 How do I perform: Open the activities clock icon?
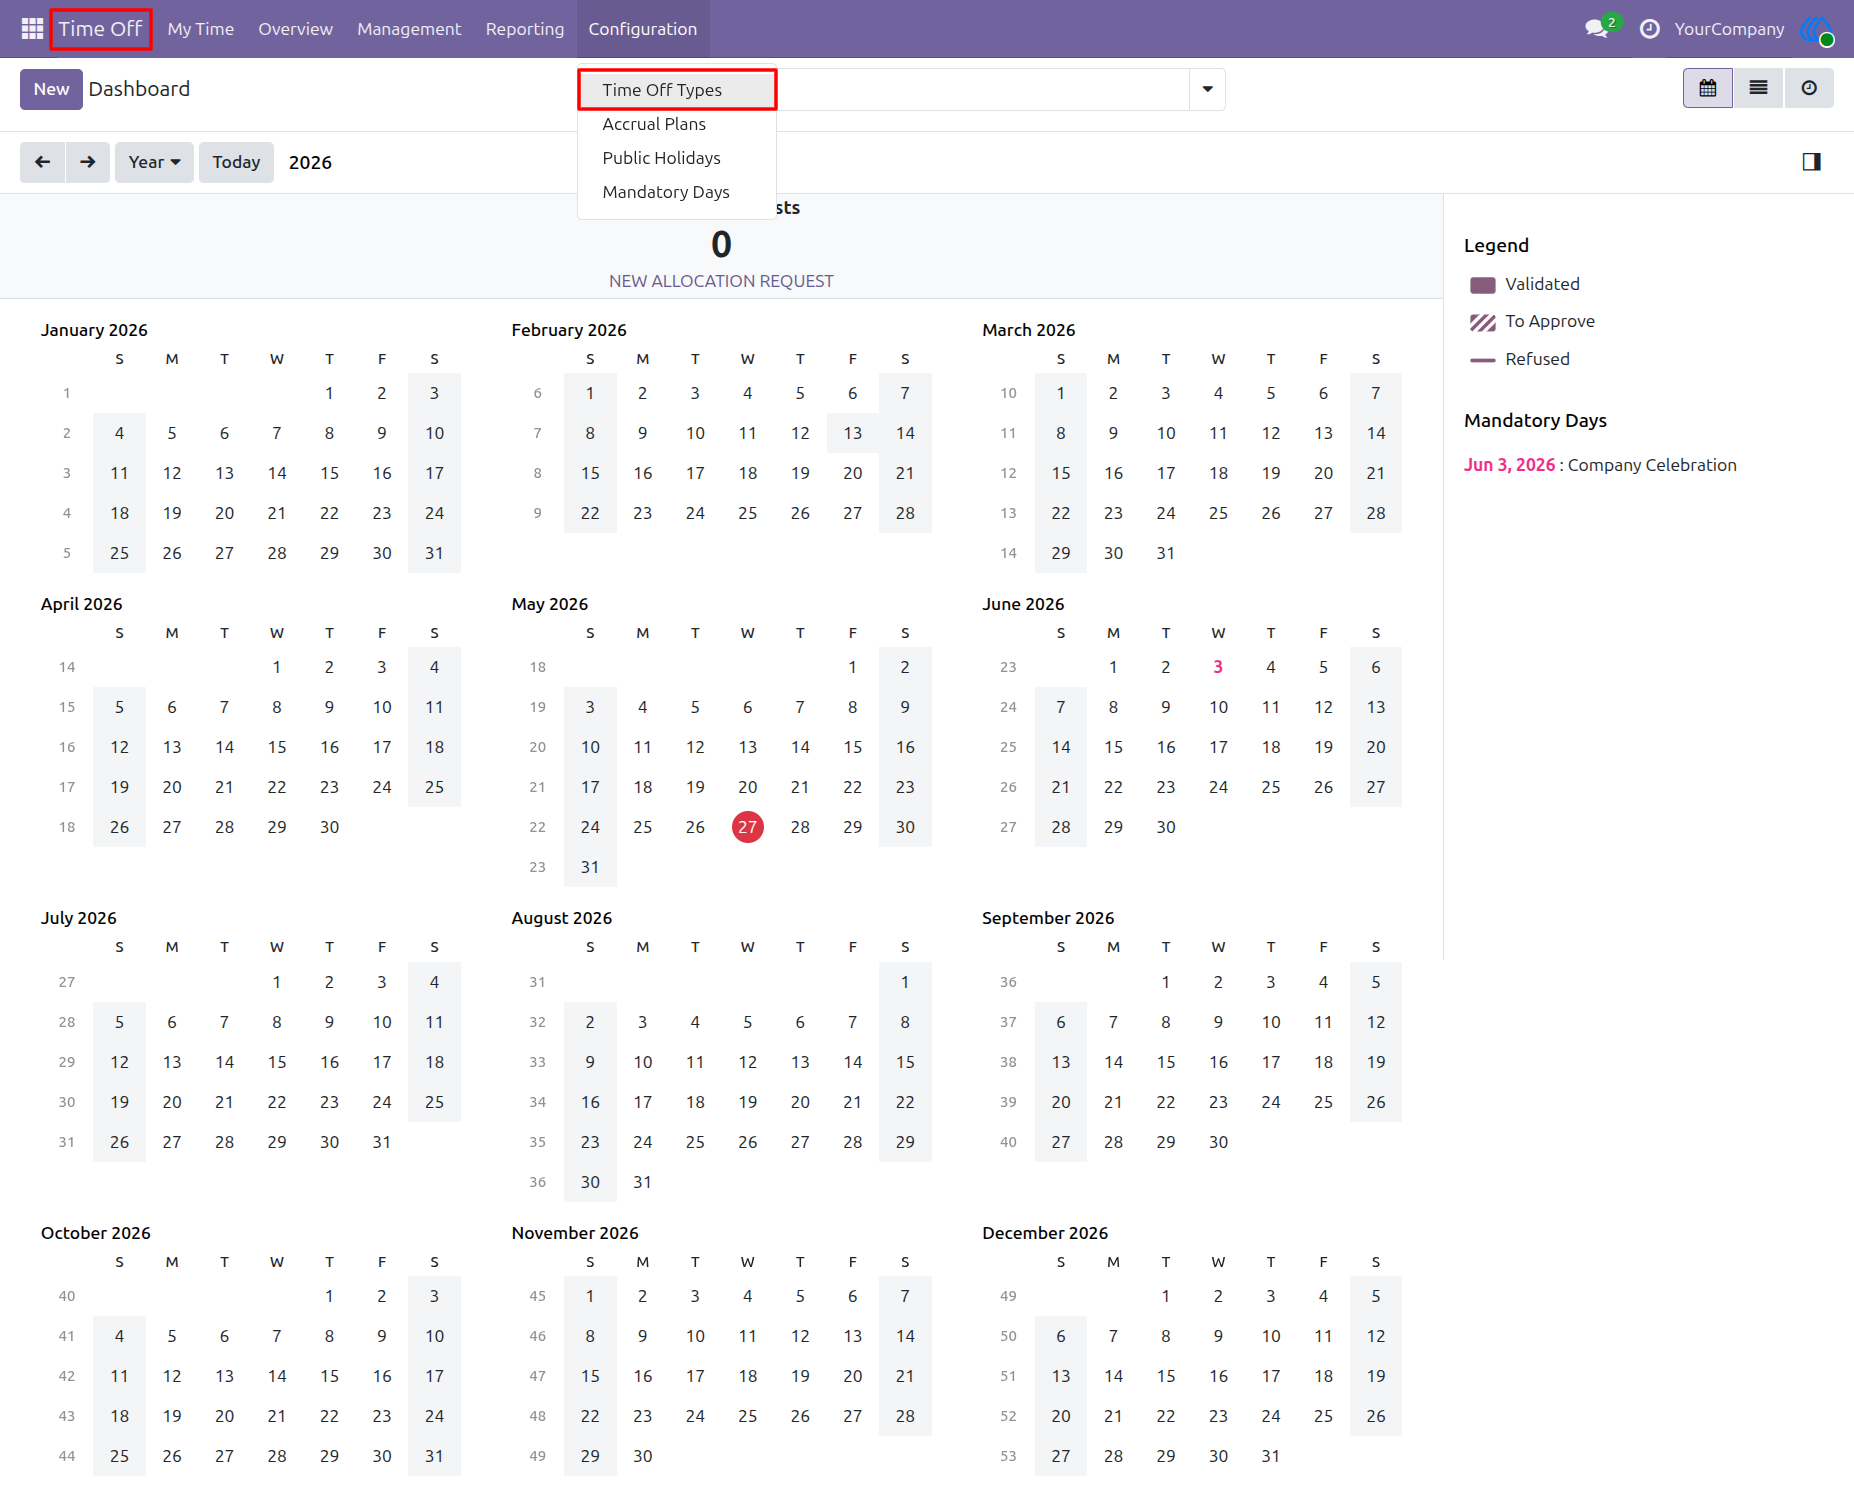(1650, 29)
